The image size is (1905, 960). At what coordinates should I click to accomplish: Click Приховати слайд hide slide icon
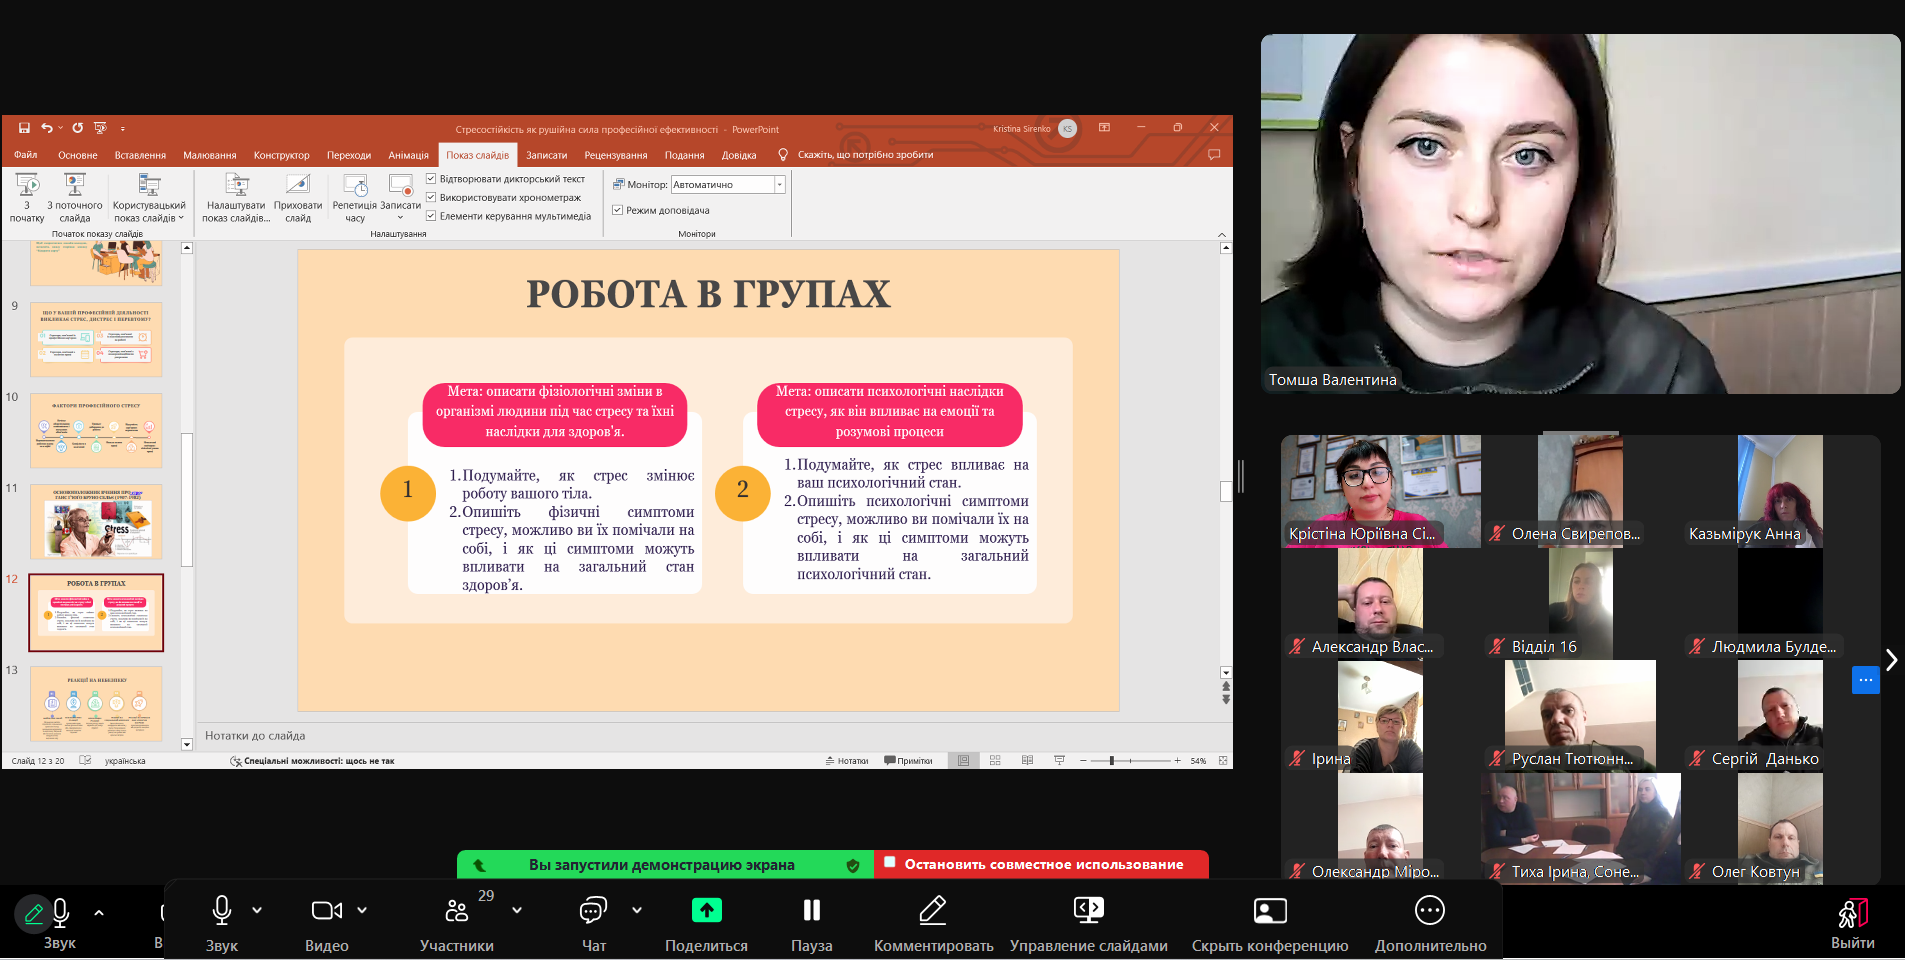[298, 186]
